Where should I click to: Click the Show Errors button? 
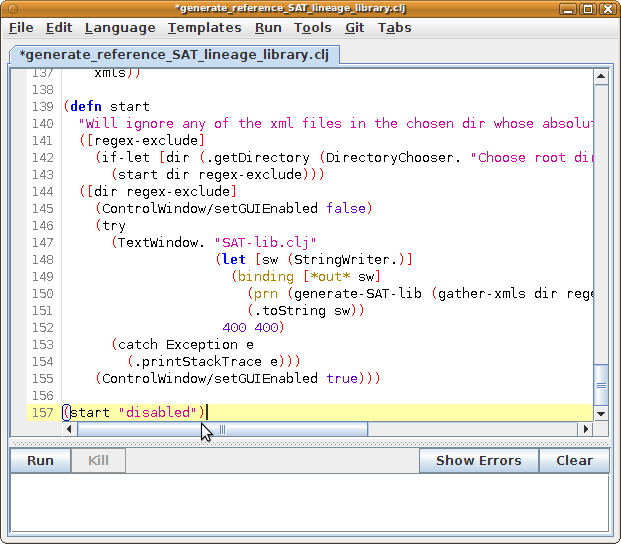pos(478,461)
